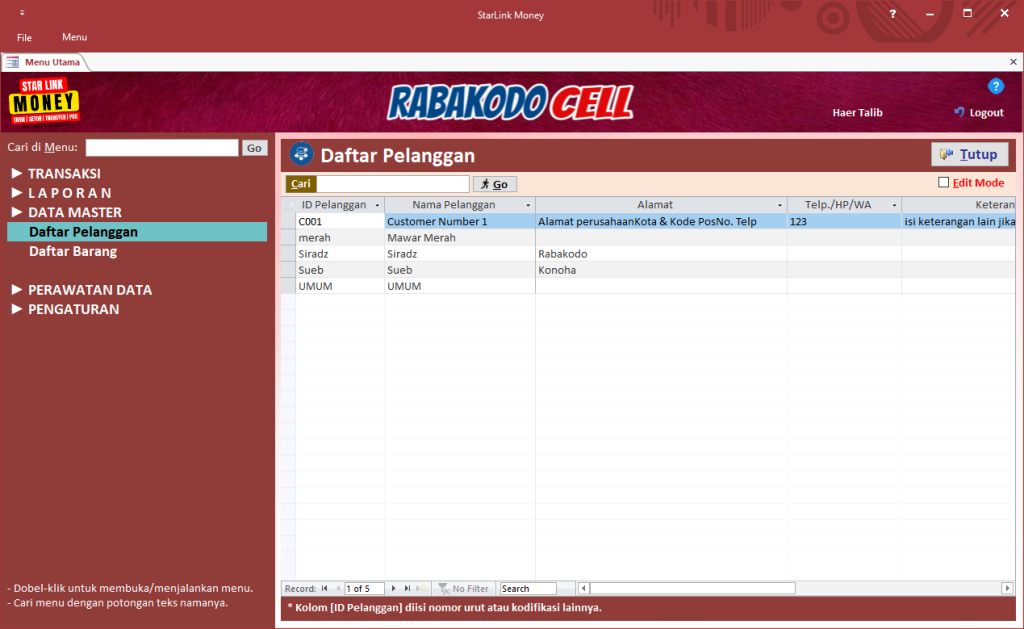The width and height of the screenshot is (1024, 629).
Task: Go to next record in navigator
Action: (393, 589)
